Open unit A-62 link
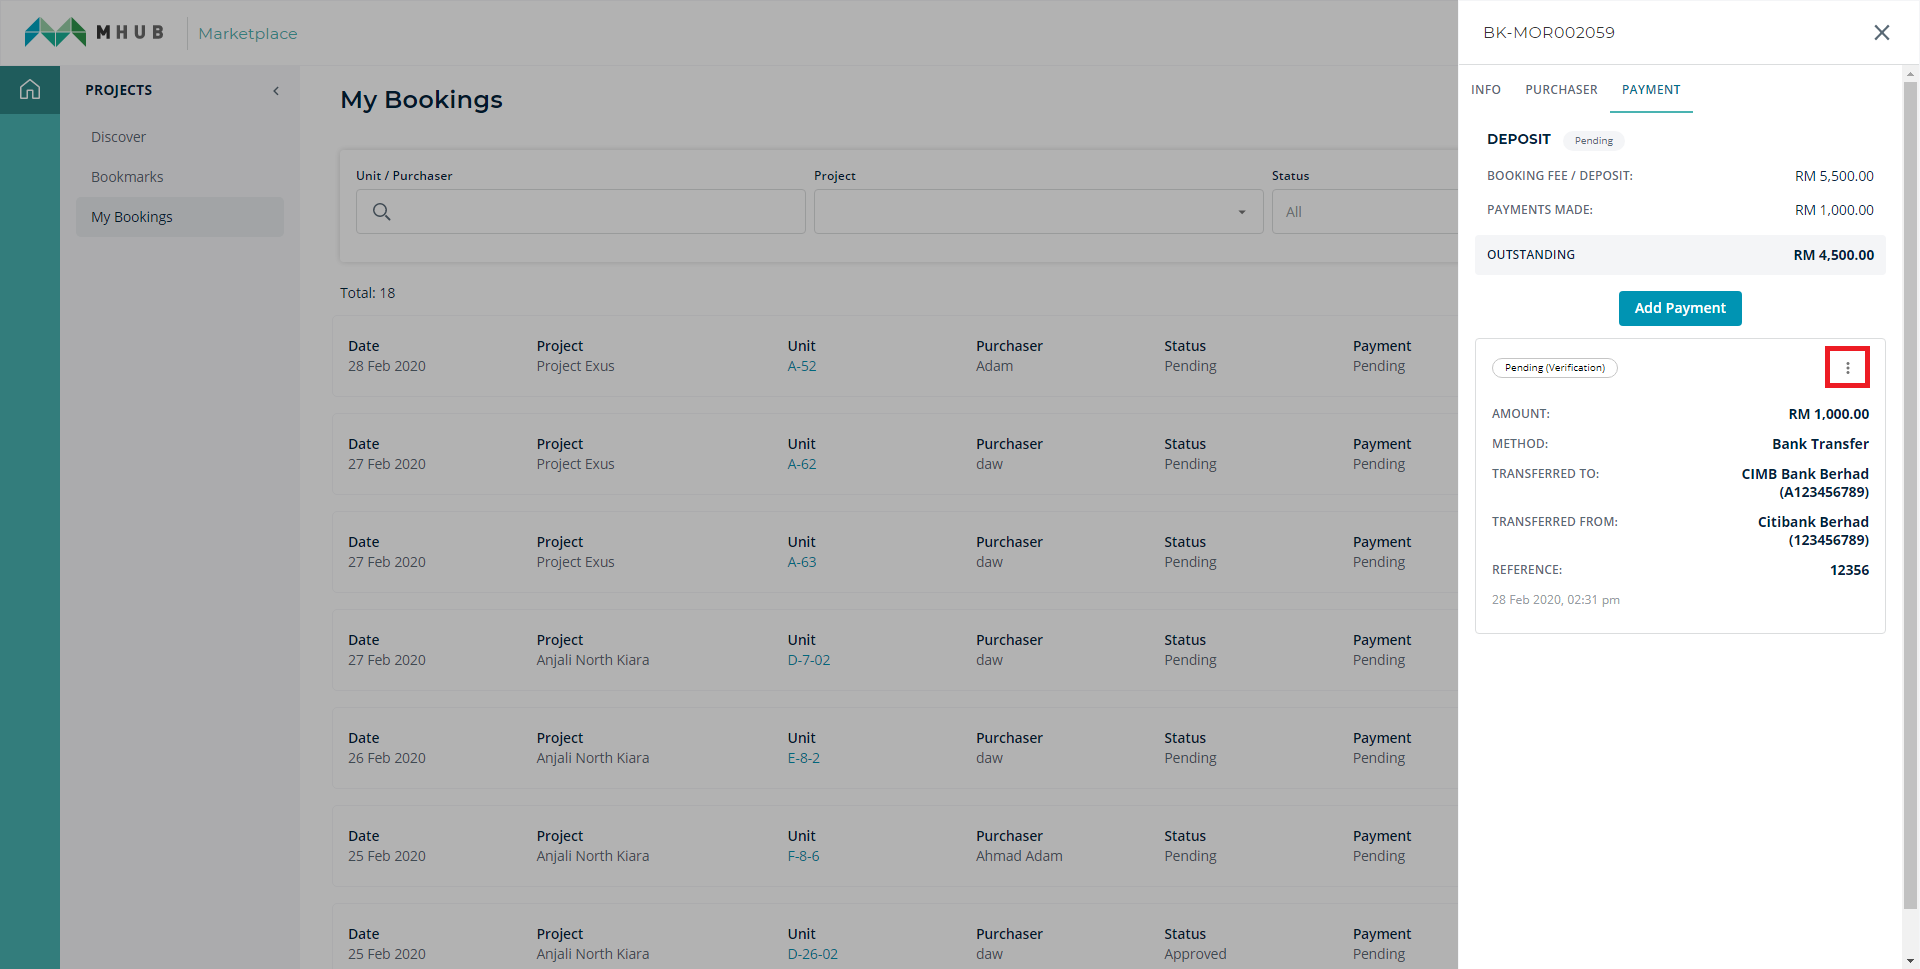The width and height of the screenshot is (1920, 969). [801, 464]
